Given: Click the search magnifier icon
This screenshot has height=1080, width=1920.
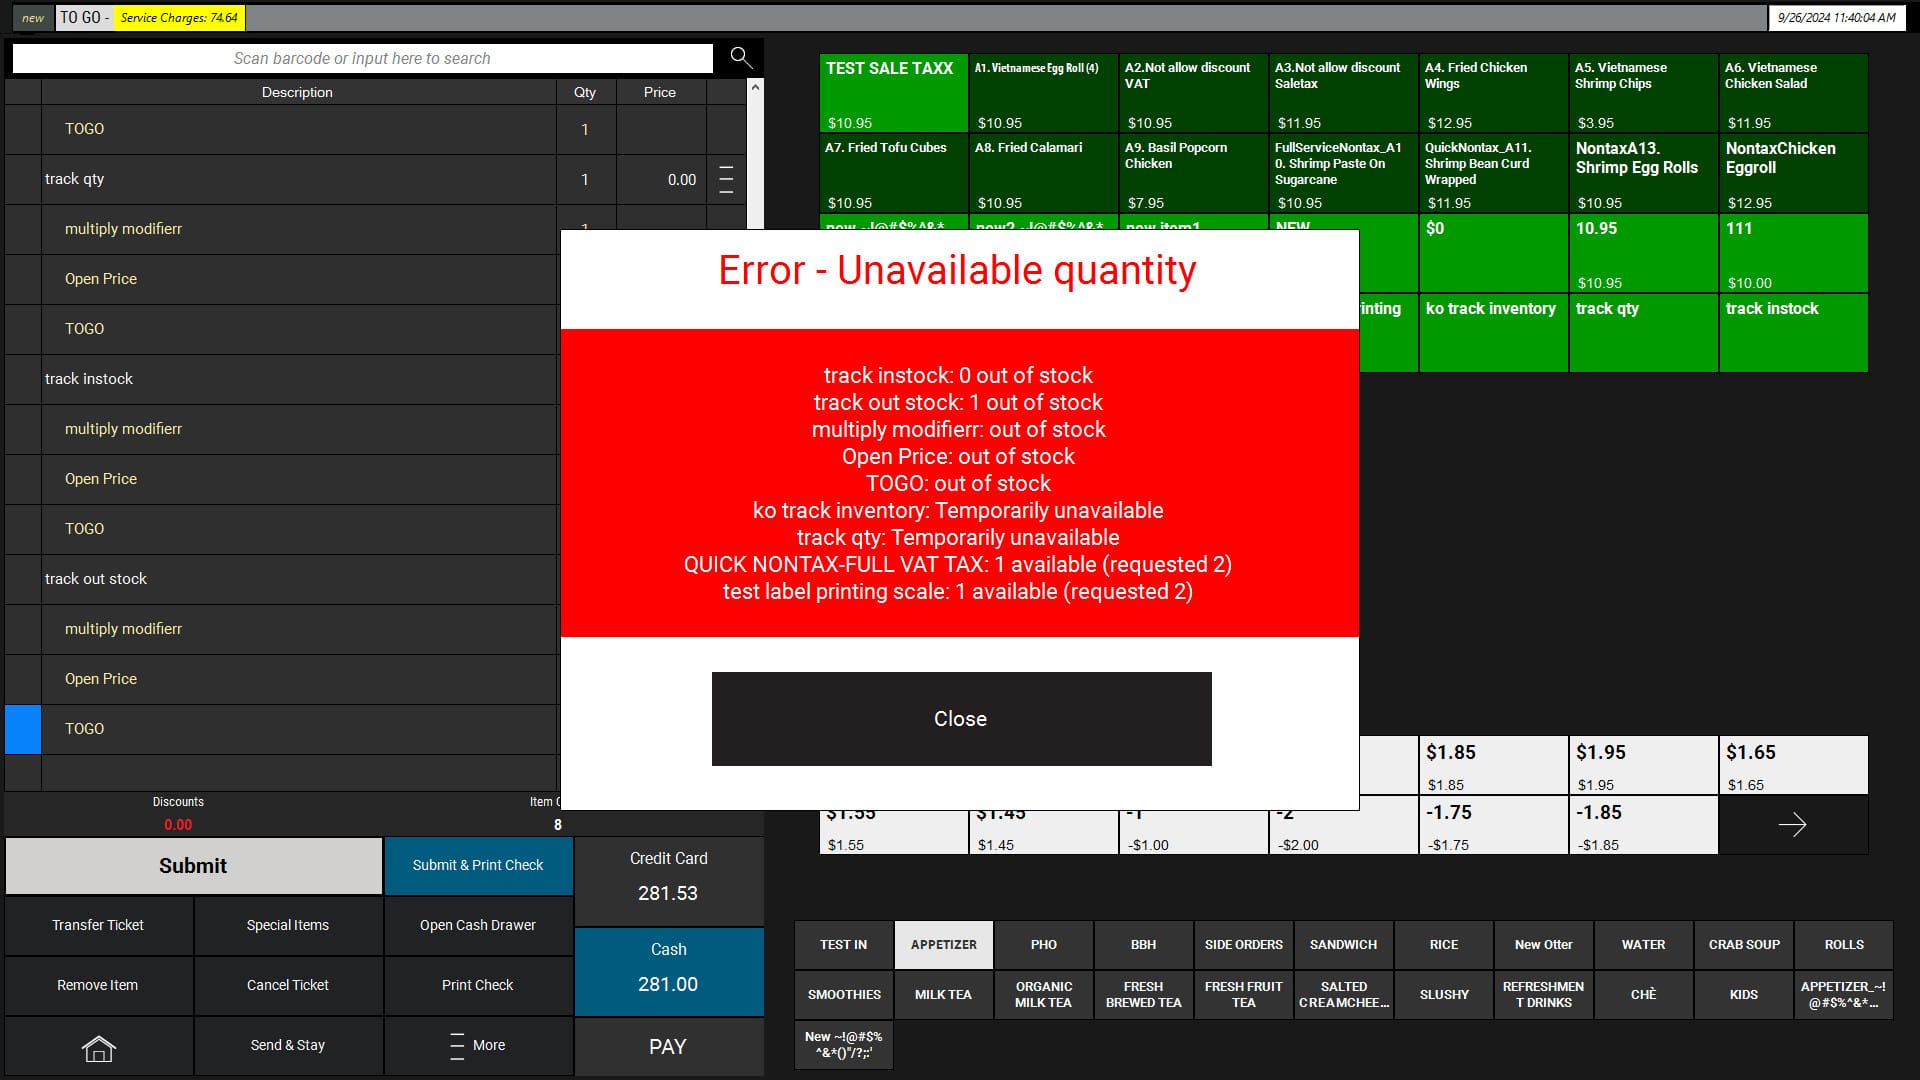Looking at the screenshot, I should [x=740, y=58].
